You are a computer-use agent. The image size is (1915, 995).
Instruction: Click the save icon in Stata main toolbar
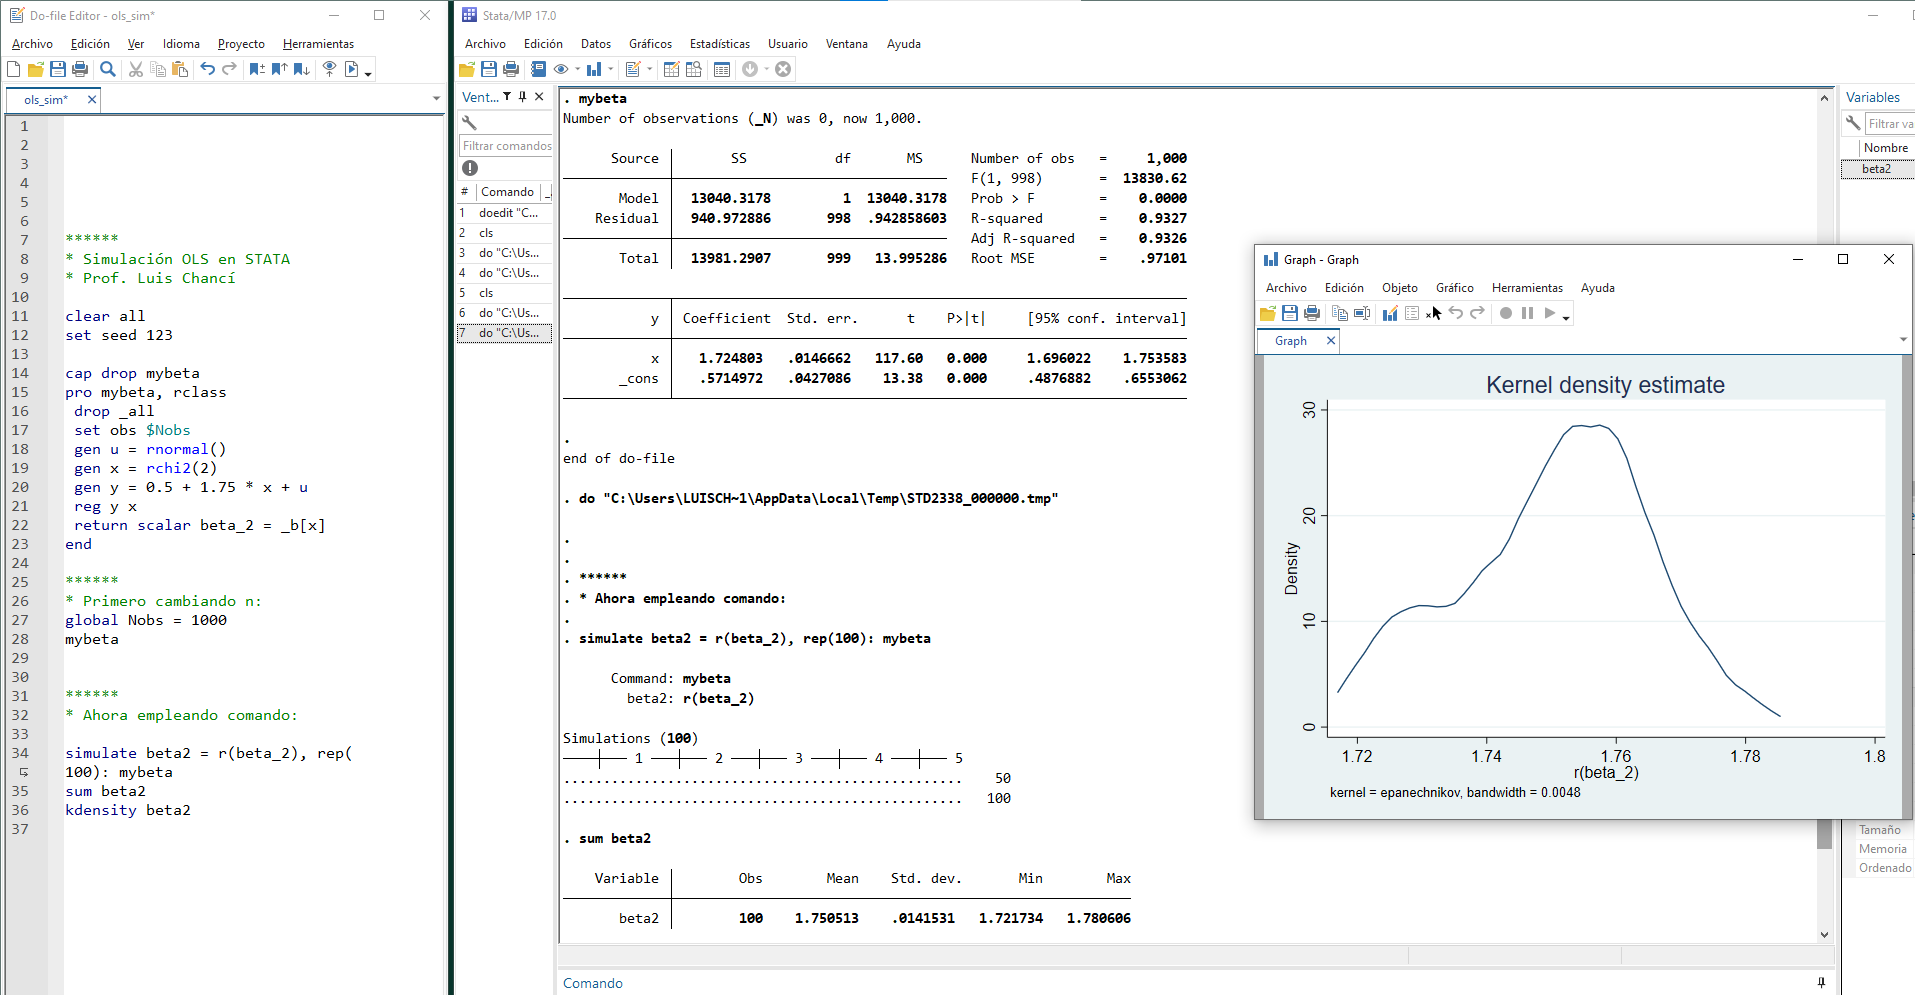tap(489, 69)
